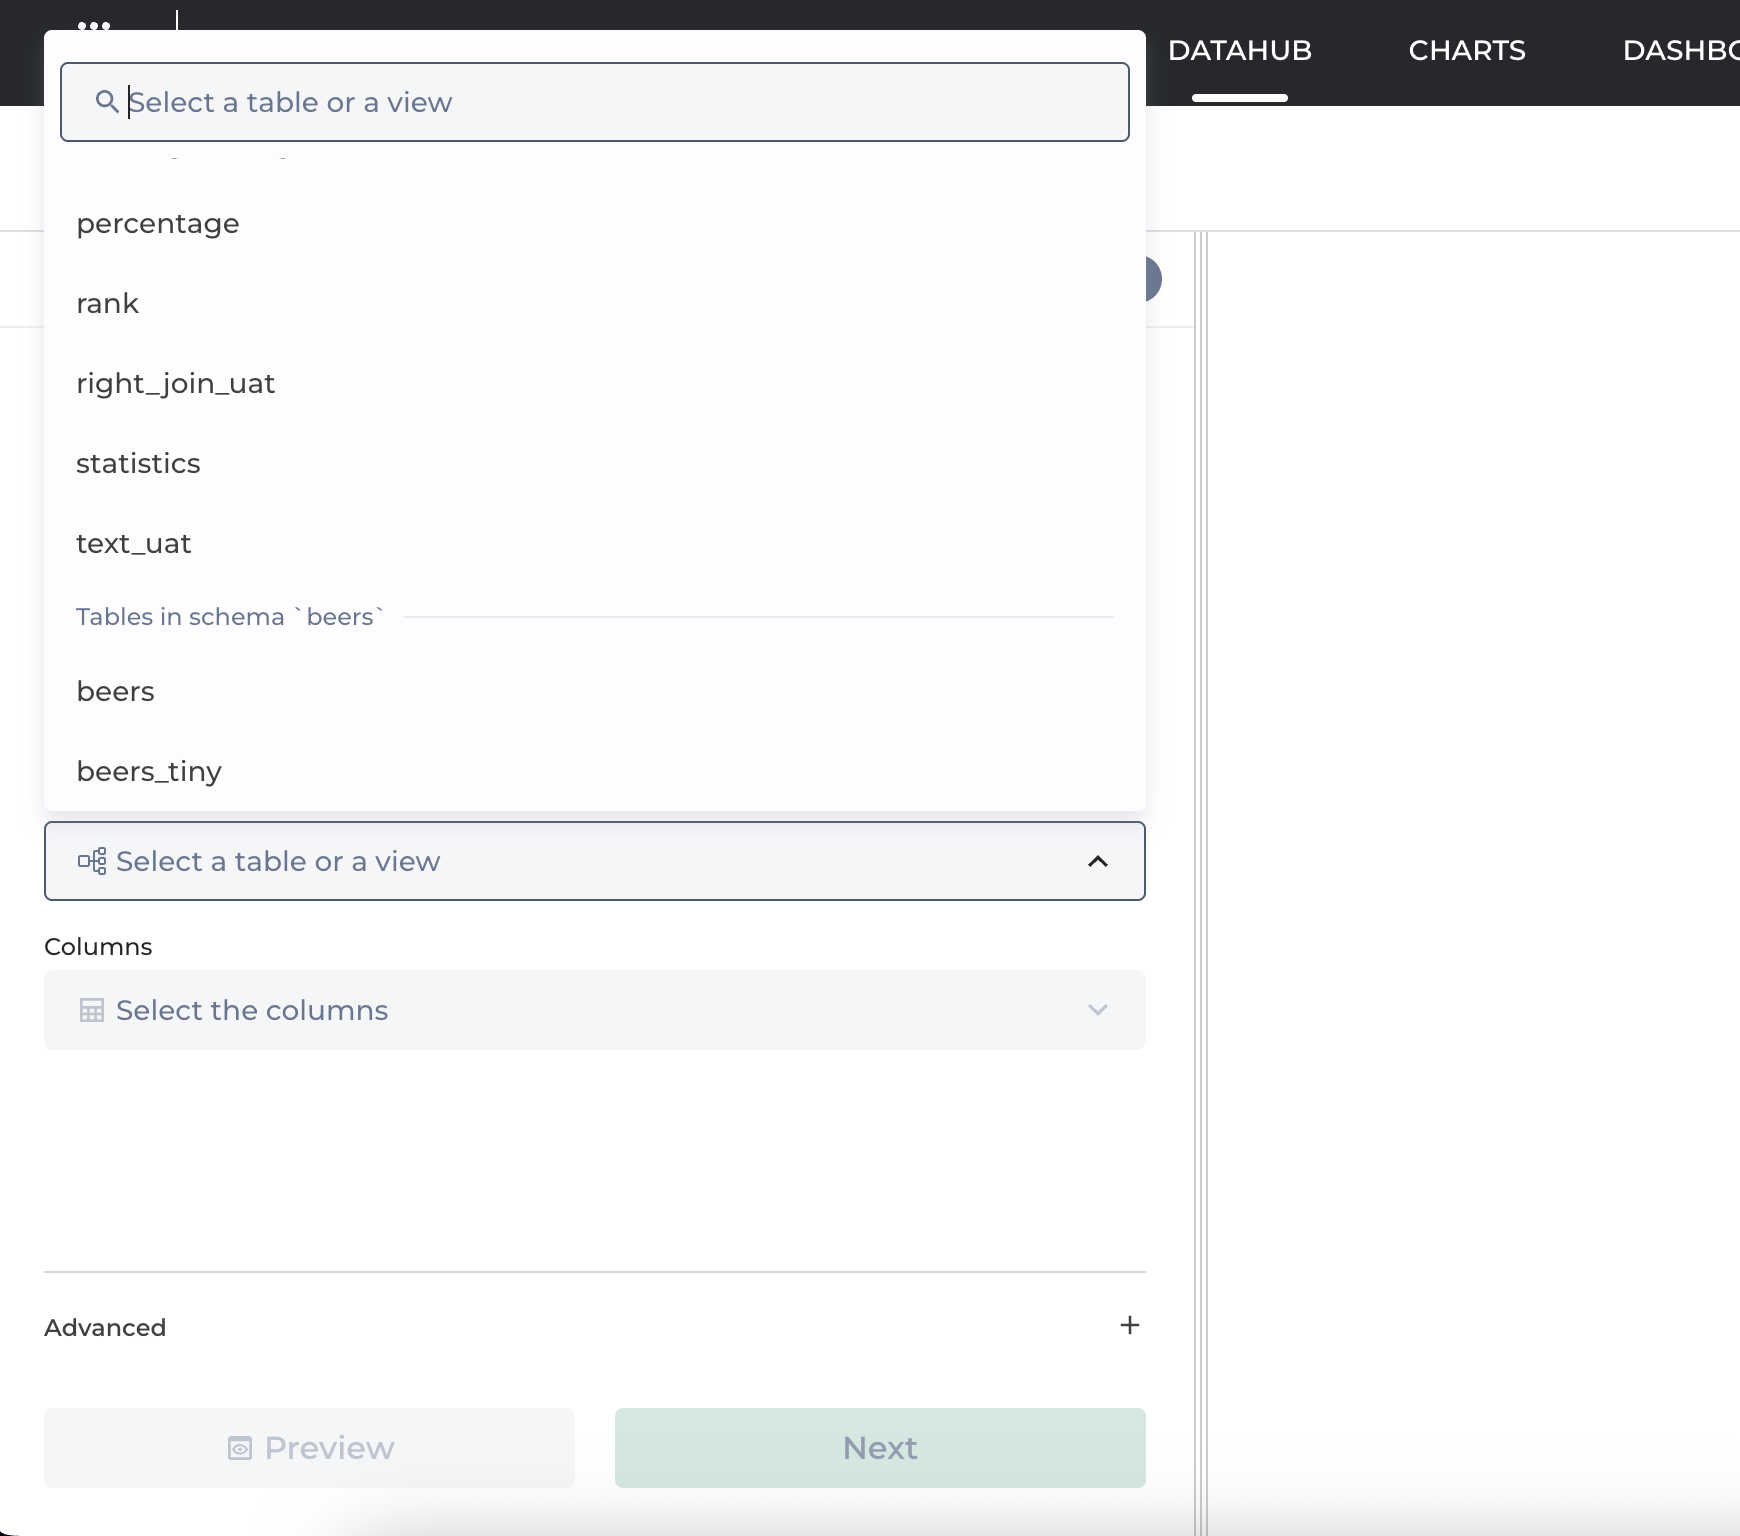Click the magnifier icon in the search box
Image resolution: width=1740 pixels, height=1536 pixels.
[106, 101]
